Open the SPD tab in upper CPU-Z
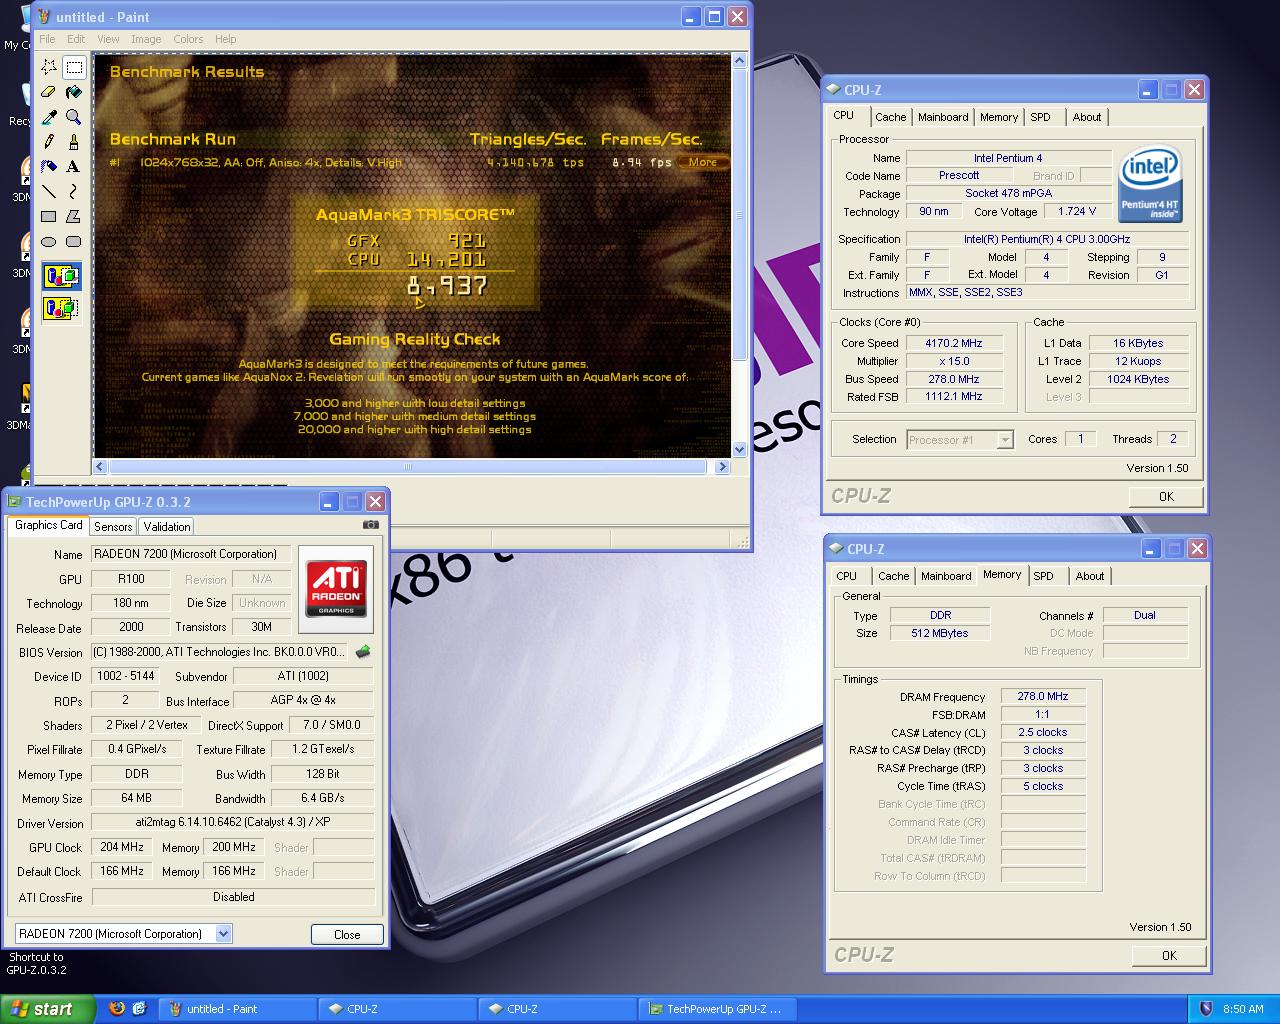Image resolution: width=1280 pixels, height=1024 pixels. 1041,117
